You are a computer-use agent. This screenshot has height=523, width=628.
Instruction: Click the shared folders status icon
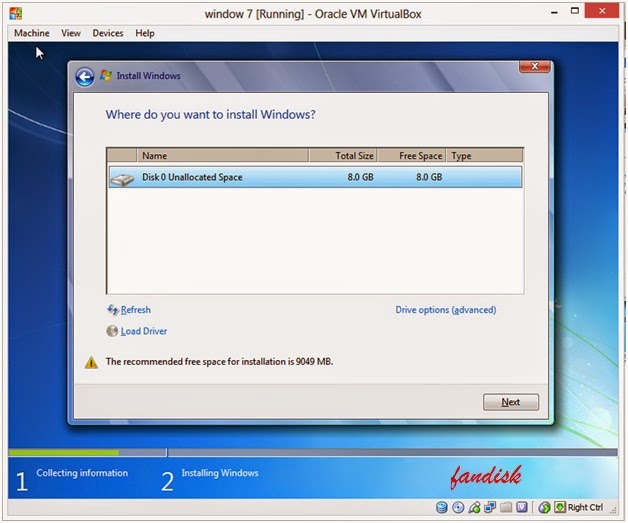(506, 507)
